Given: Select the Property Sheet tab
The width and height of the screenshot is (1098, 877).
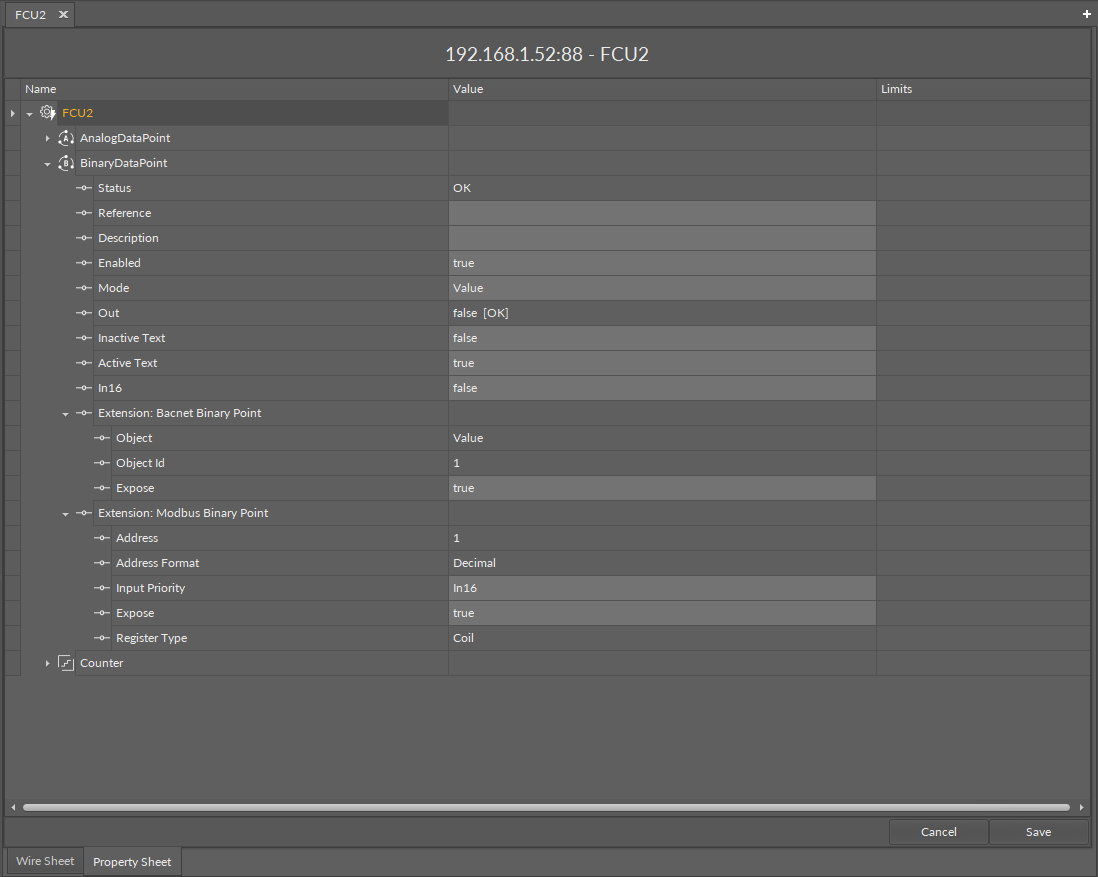Looking at the screenshot, I should (132, 862).
